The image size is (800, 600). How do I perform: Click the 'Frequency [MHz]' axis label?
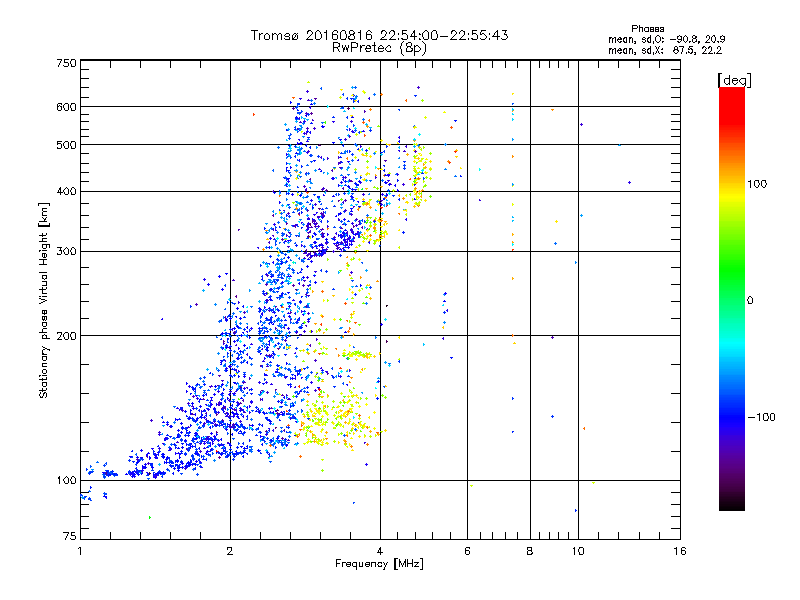[379, 564]
